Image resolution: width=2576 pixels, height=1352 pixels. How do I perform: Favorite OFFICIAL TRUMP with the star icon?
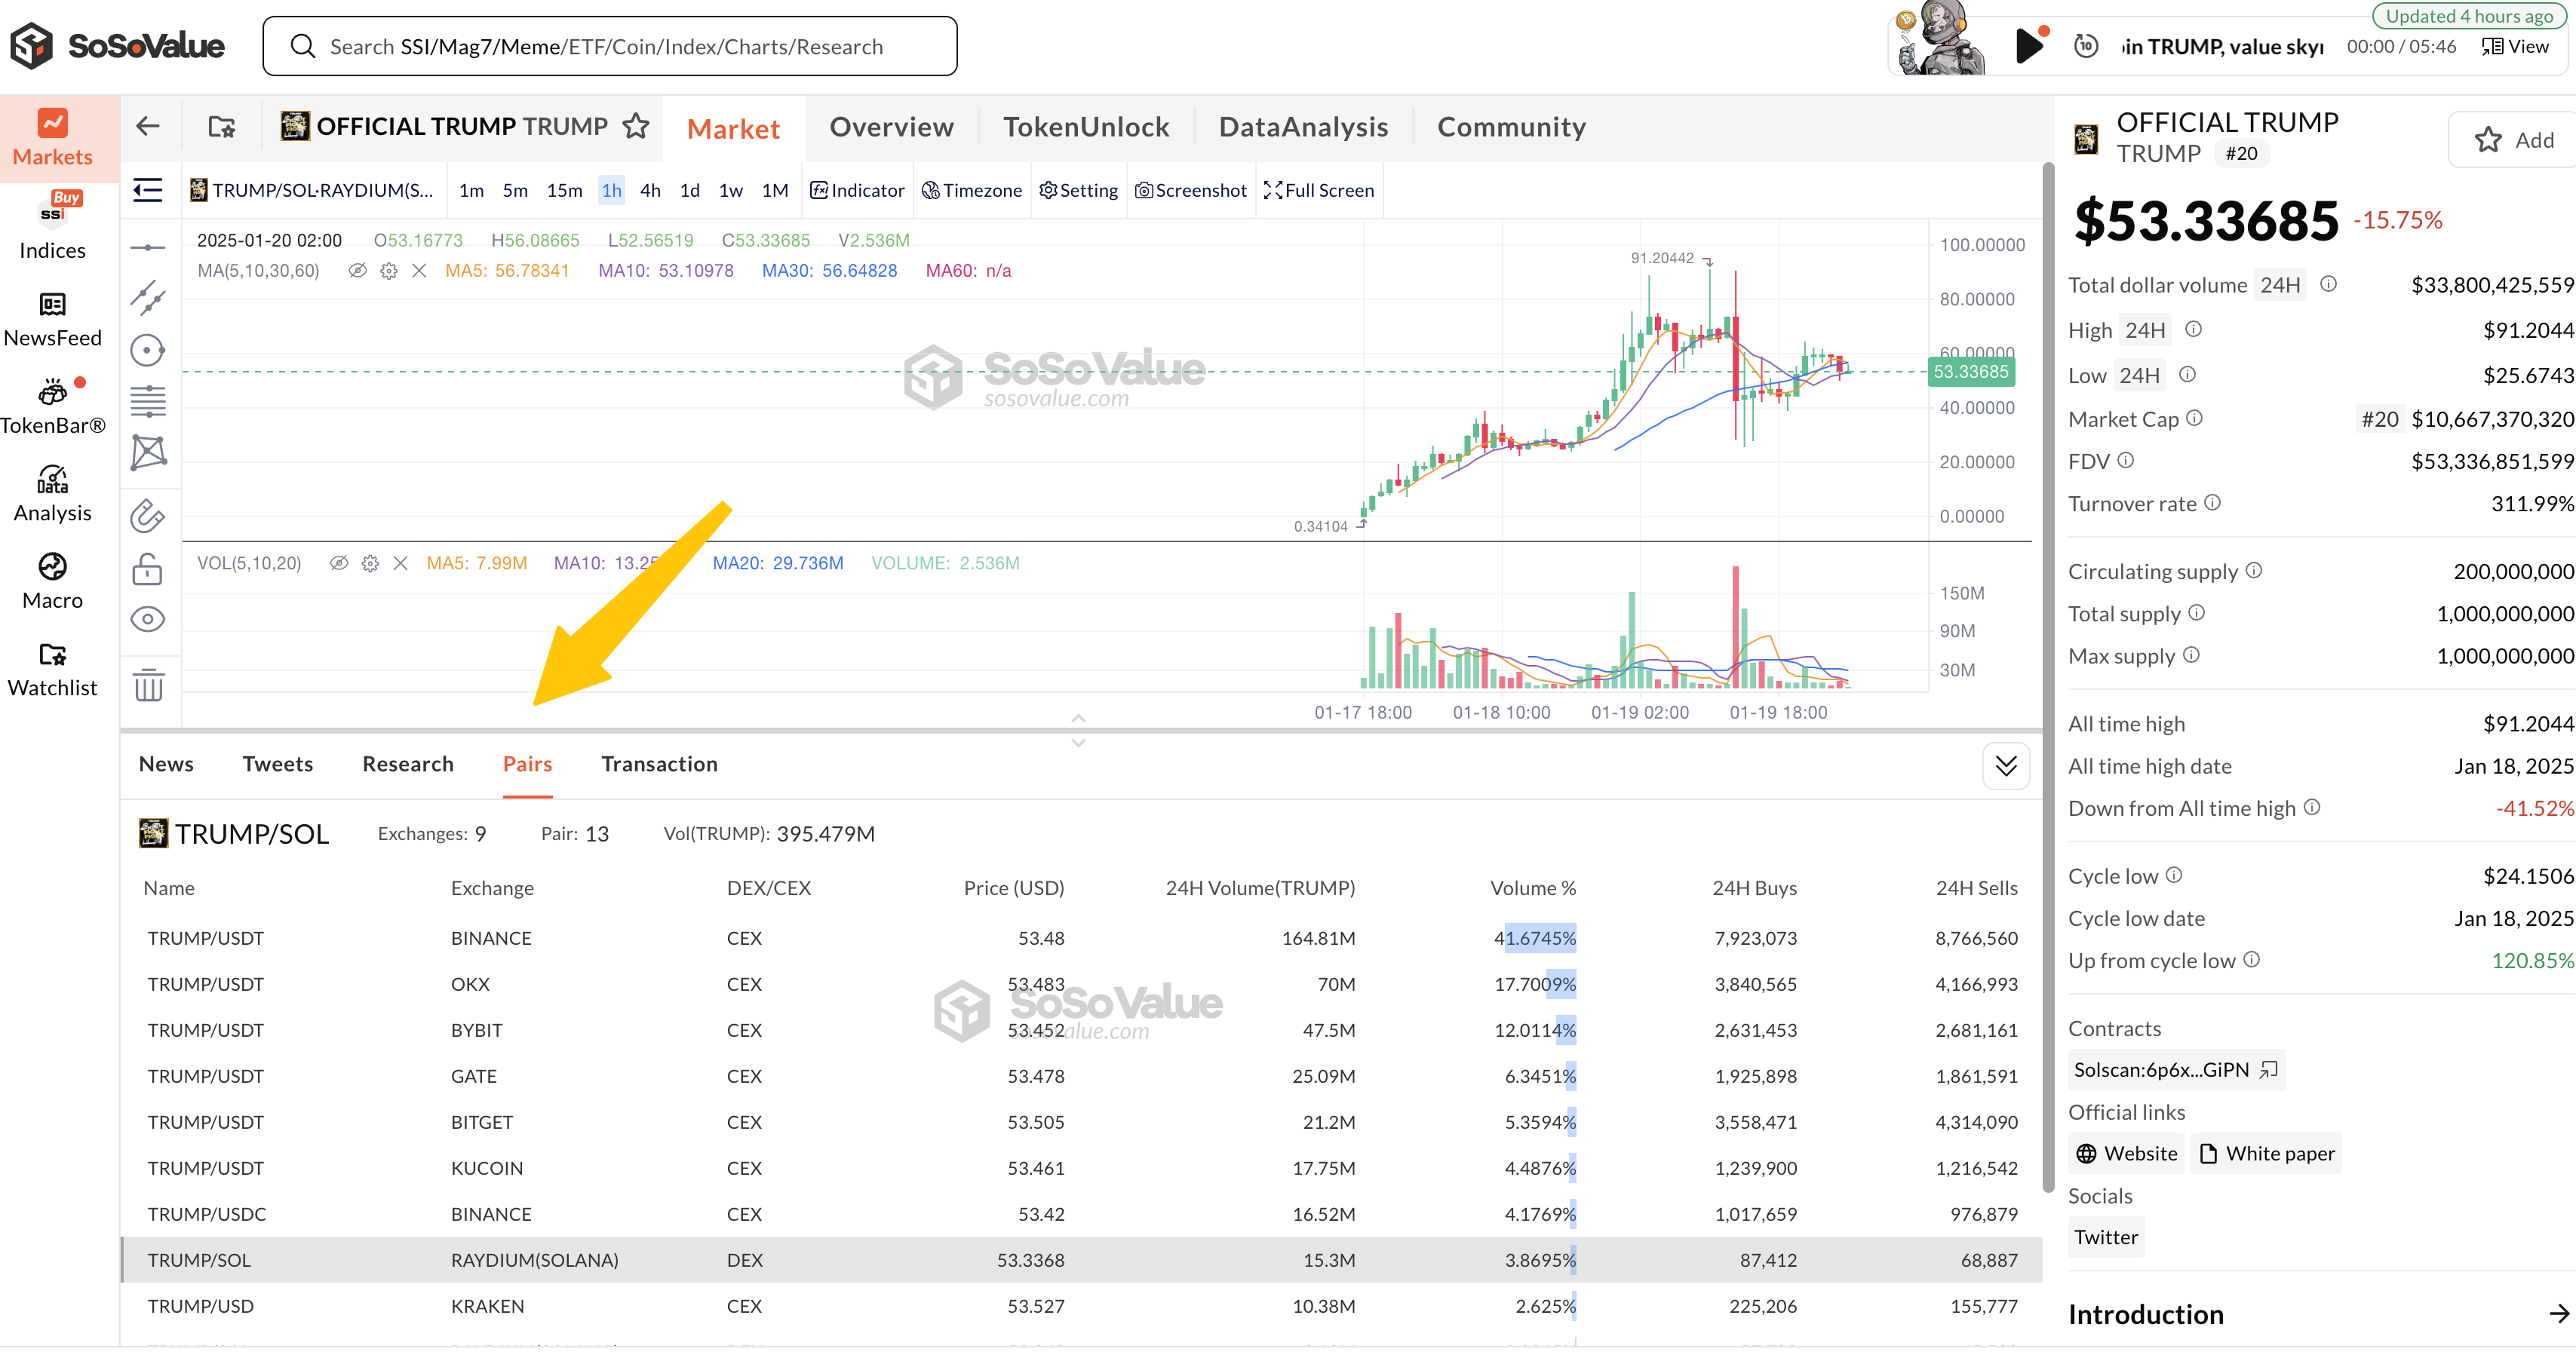tap(636, 126)
